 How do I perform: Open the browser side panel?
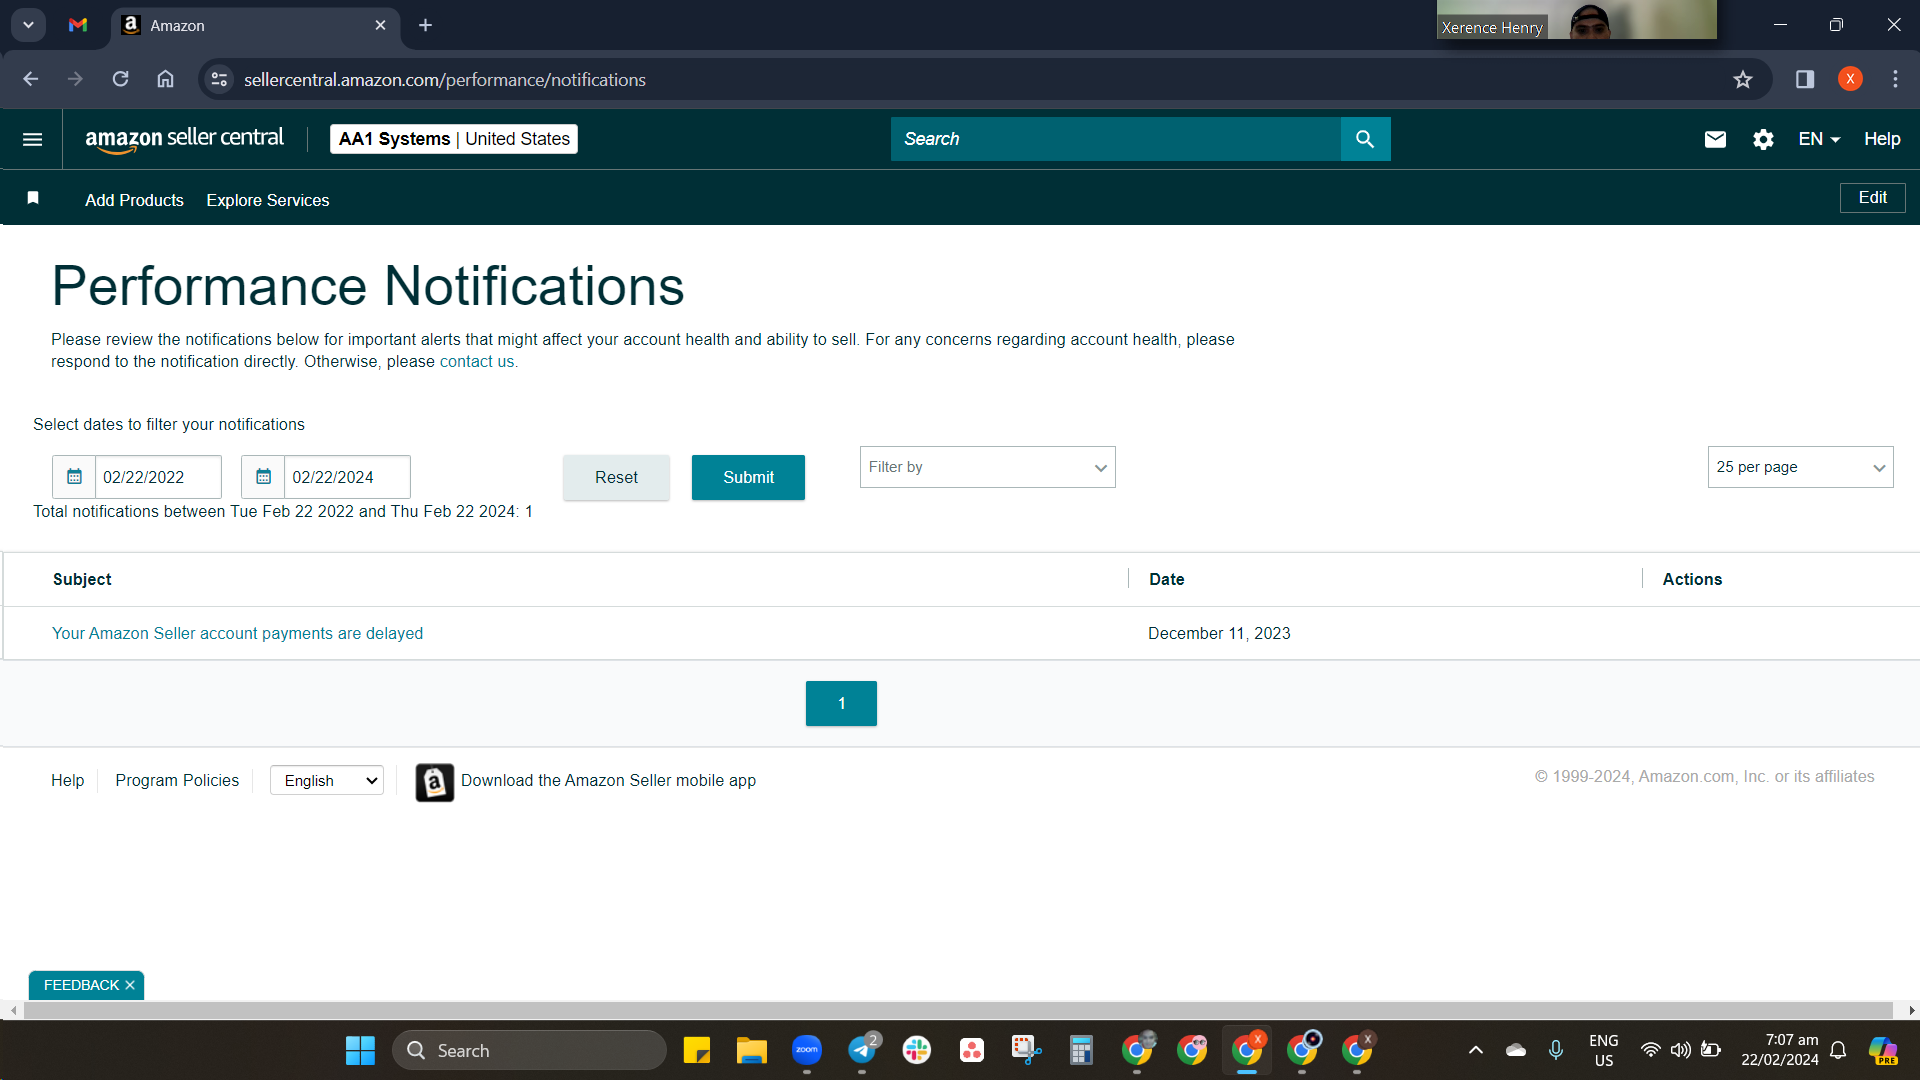[1805, 79]
